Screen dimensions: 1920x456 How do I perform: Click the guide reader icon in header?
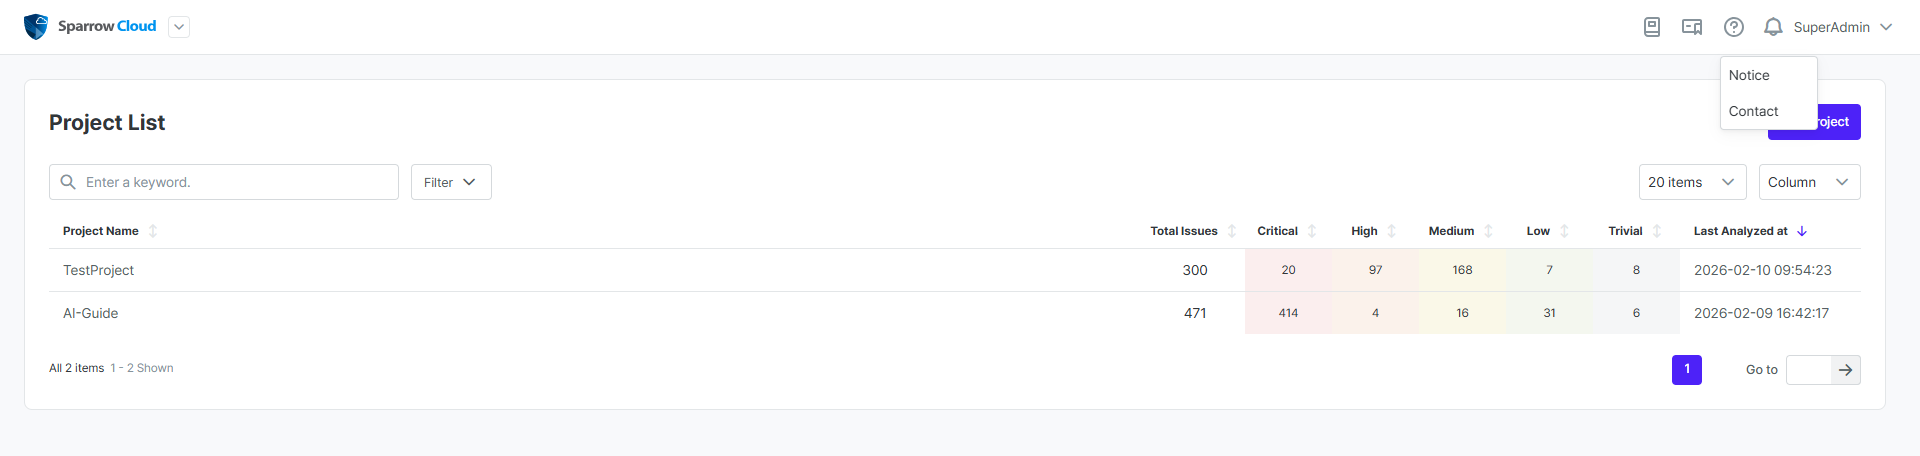click(x=1692, y=27)
